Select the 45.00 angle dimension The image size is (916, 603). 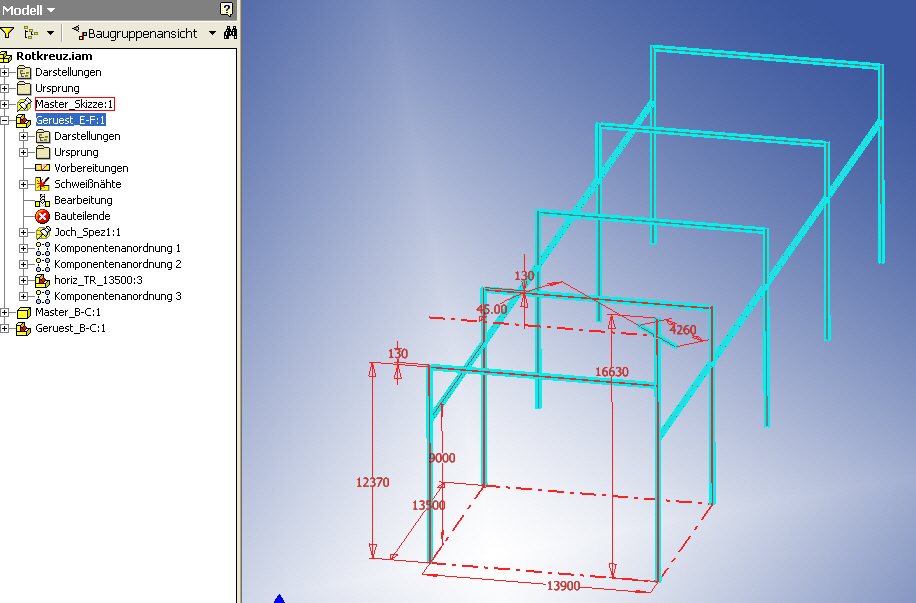pos(492,309)
